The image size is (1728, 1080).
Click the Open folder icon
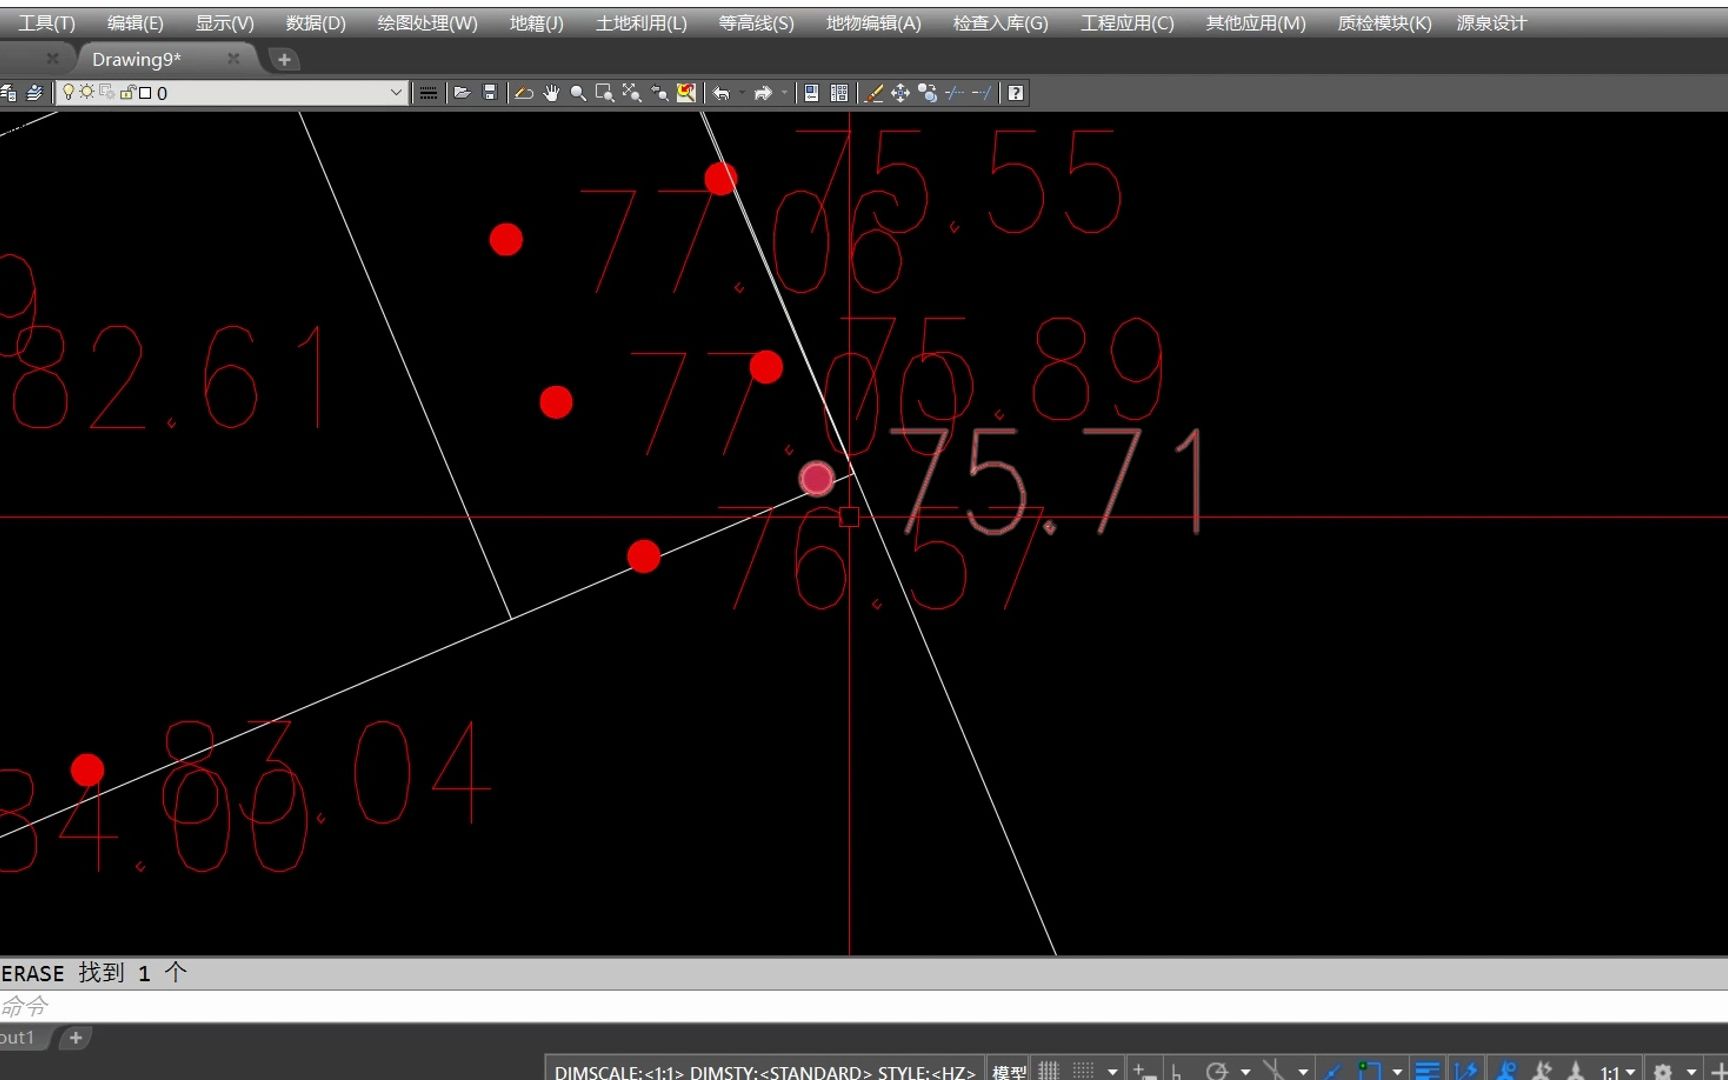(x=462, y=93)
